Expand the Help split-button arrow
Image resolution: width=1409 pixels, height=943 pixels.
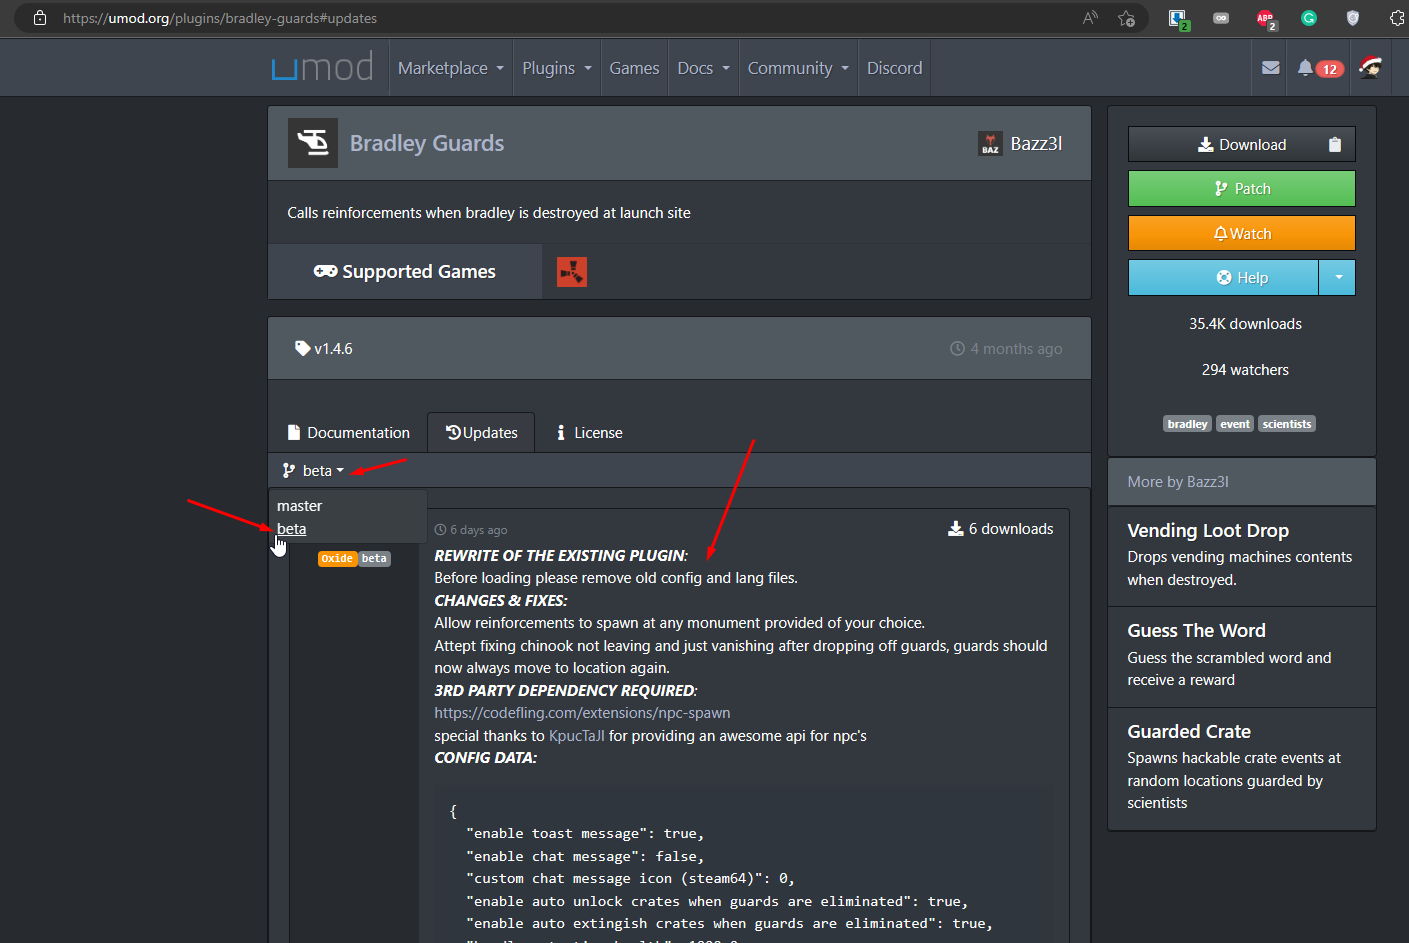1337,278
